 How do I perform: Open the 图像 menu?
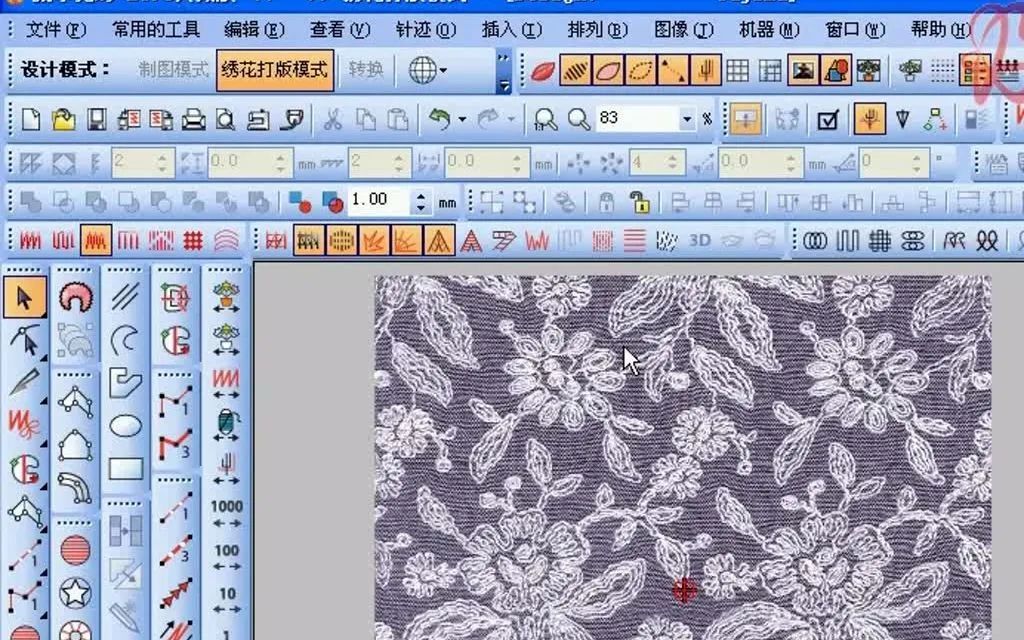684,29
